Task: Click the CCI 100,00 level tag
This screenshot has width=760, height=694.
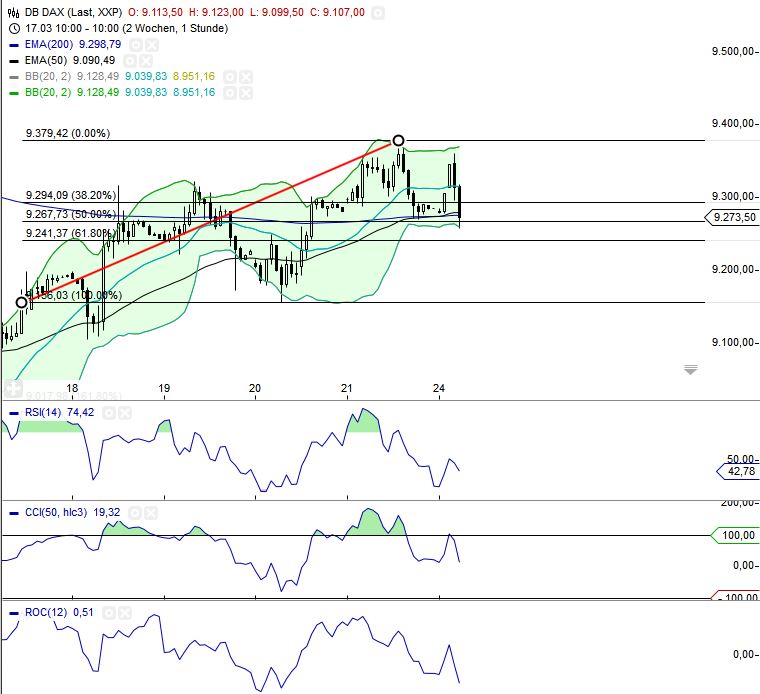Action: click(x=736, y=536)
